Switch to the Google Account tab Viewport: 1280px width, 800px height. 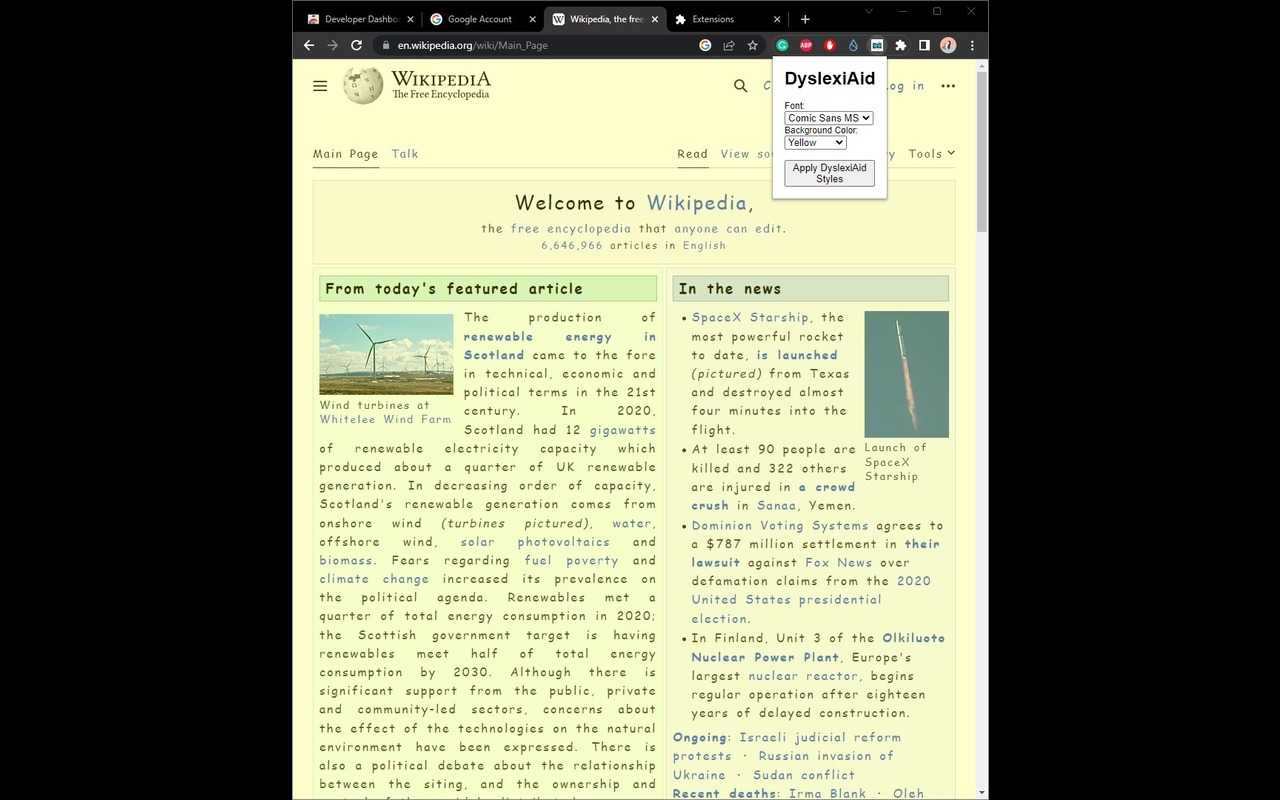coord(480,19)
